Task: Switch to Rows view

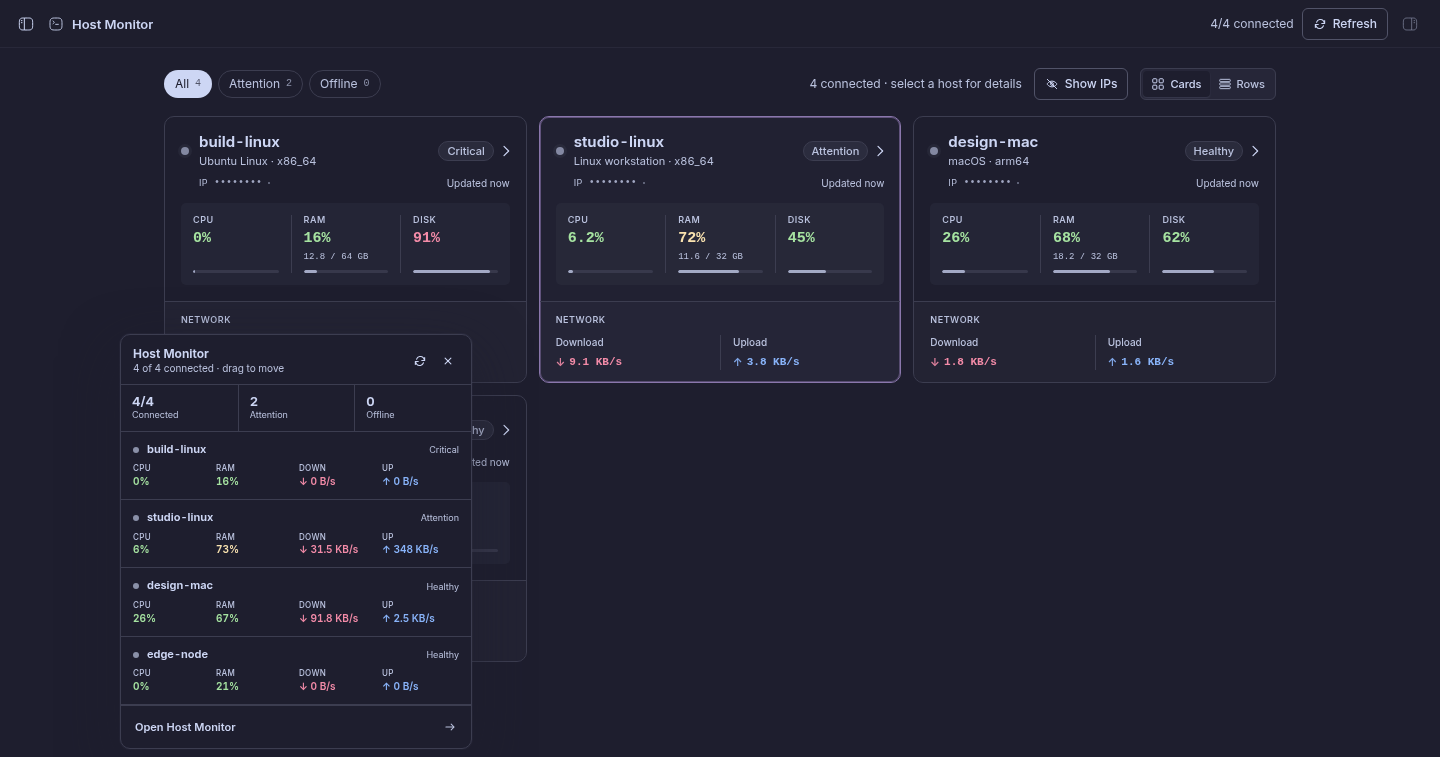Action: point(1241,84)
